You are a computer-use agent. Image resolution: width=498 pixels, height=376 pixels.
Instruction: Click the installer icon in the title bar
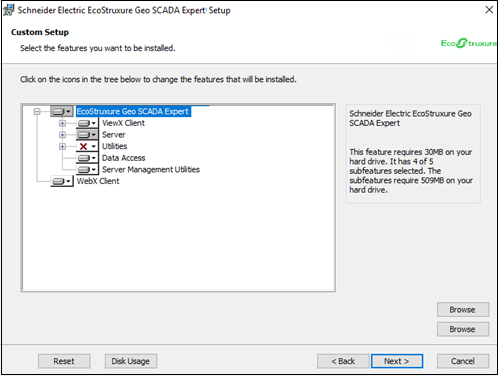pyautogui.click(x=9, y=10)
